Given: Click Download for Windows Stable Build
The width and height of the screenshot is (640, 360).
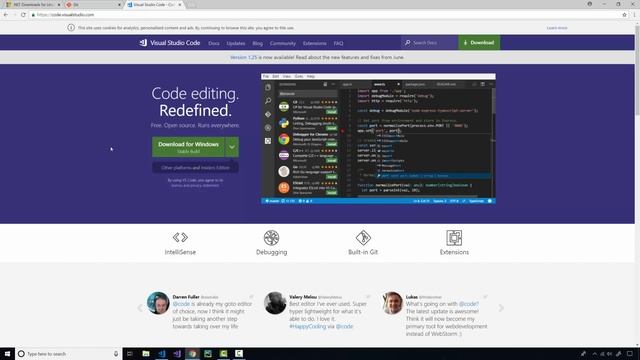Looking at the screenshot, I should [x=188, y=147].
